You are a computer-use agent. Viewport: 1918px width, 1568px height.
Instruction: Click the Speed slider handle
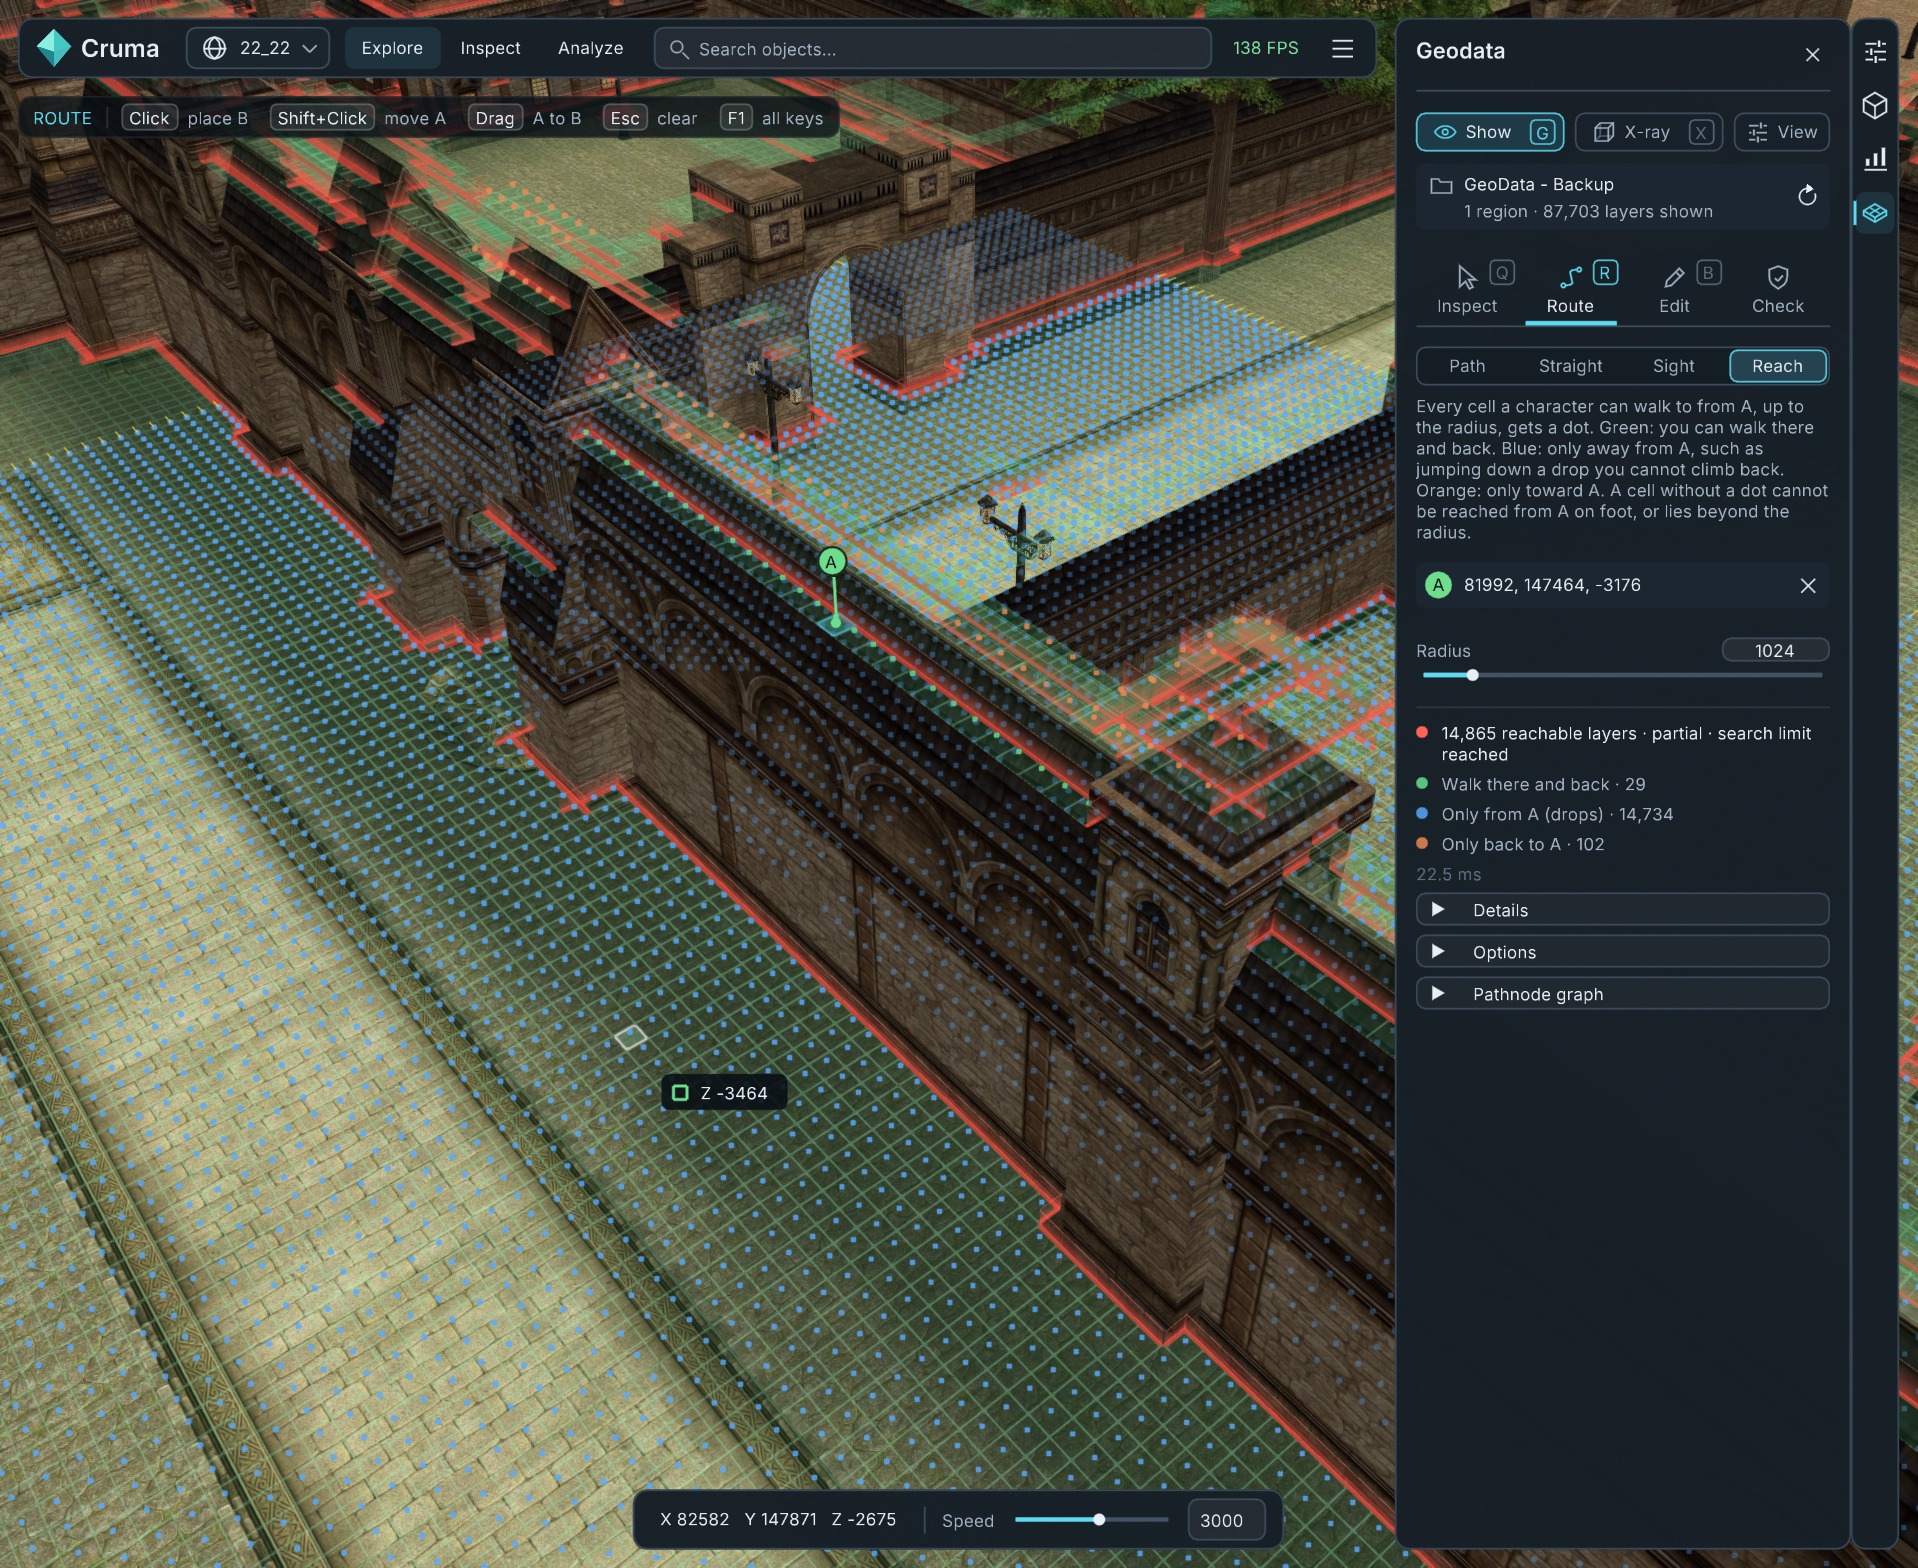(1099, 1520)
